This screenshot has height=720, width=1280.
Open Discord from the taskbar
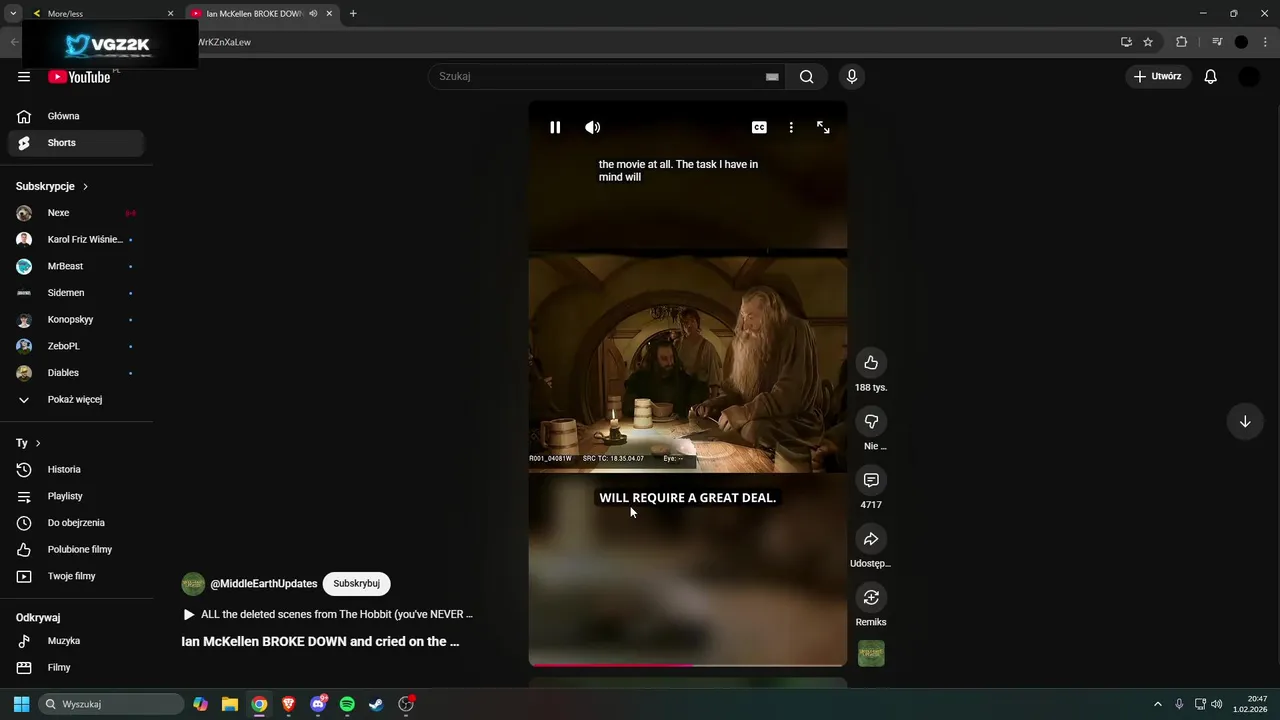318,704
